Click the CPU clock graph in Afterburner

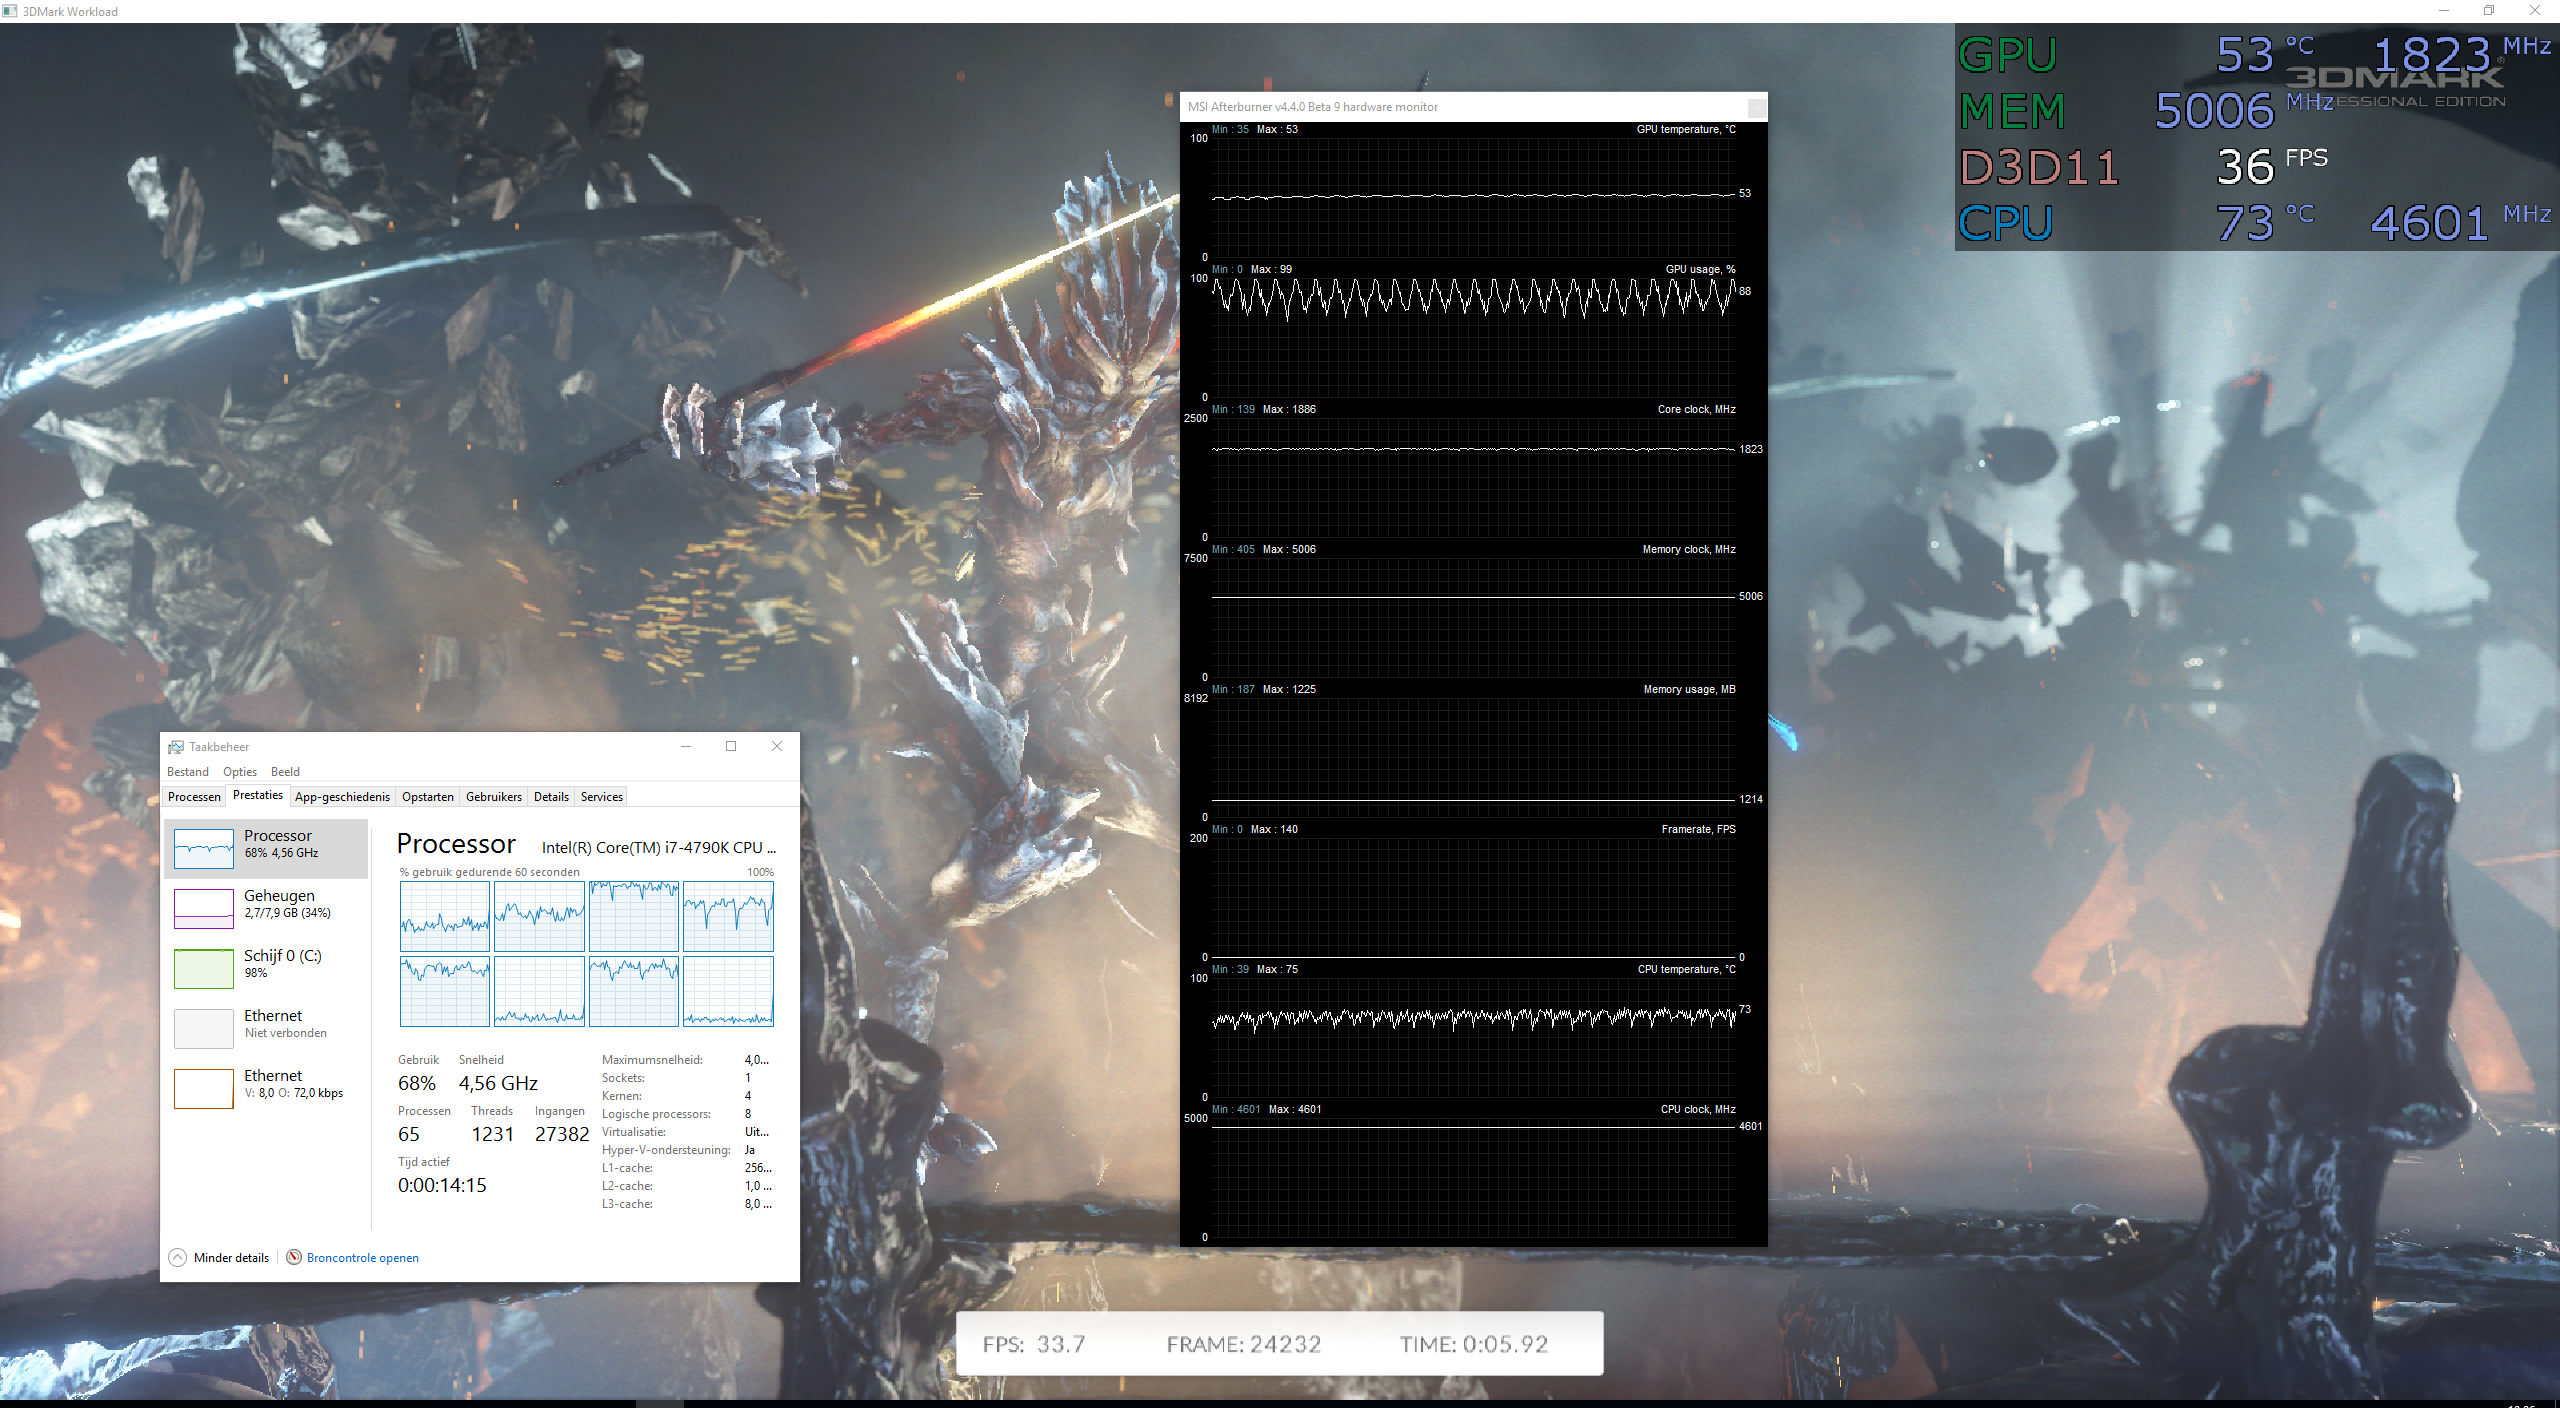click(x=1473, y=1177)
